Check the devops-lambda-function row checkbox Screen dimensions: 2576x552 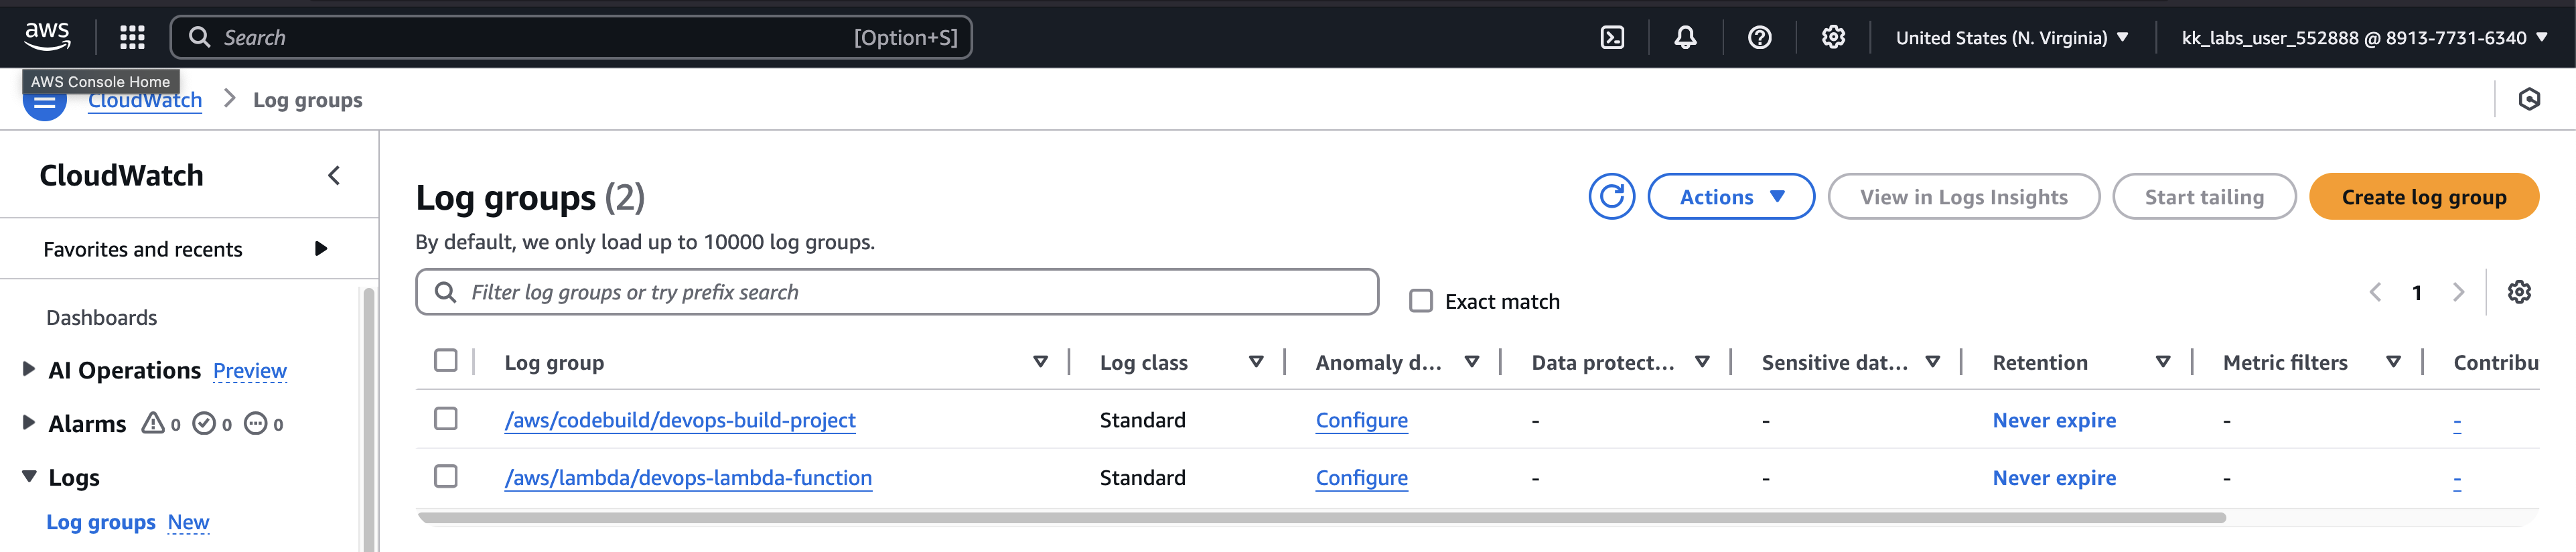pyautogui.click(x=446, y=477)
